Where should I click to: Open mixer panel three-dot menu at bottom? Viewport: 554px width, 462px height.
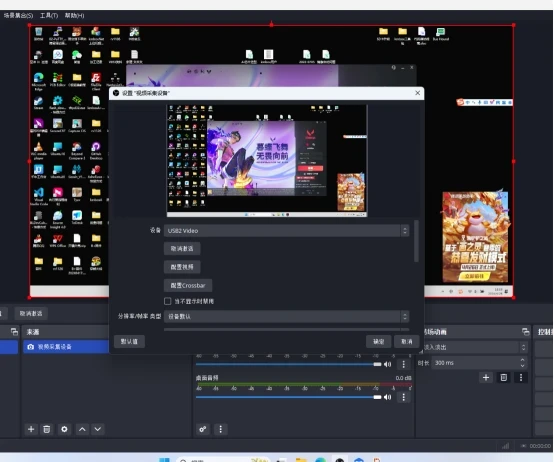click(221, 429)
